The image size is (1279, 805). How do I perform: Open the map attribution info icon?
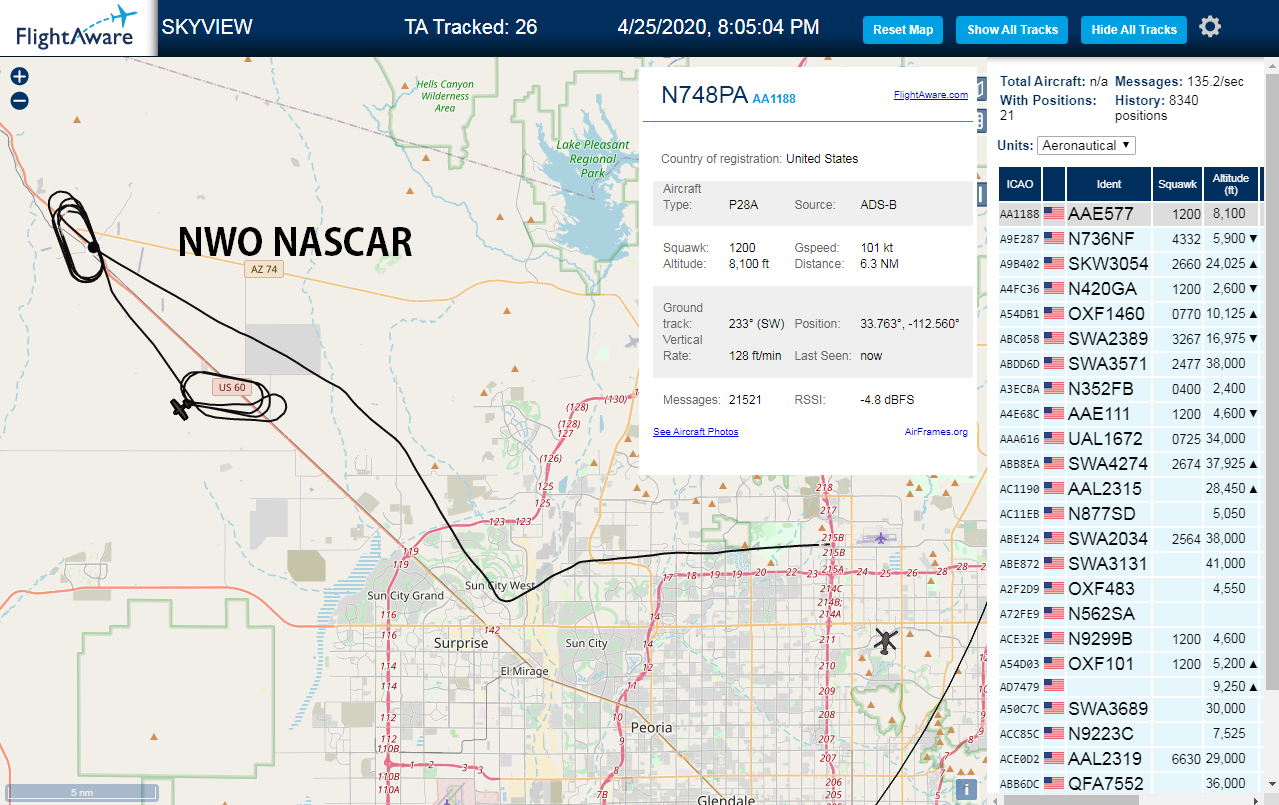point(966,788)
